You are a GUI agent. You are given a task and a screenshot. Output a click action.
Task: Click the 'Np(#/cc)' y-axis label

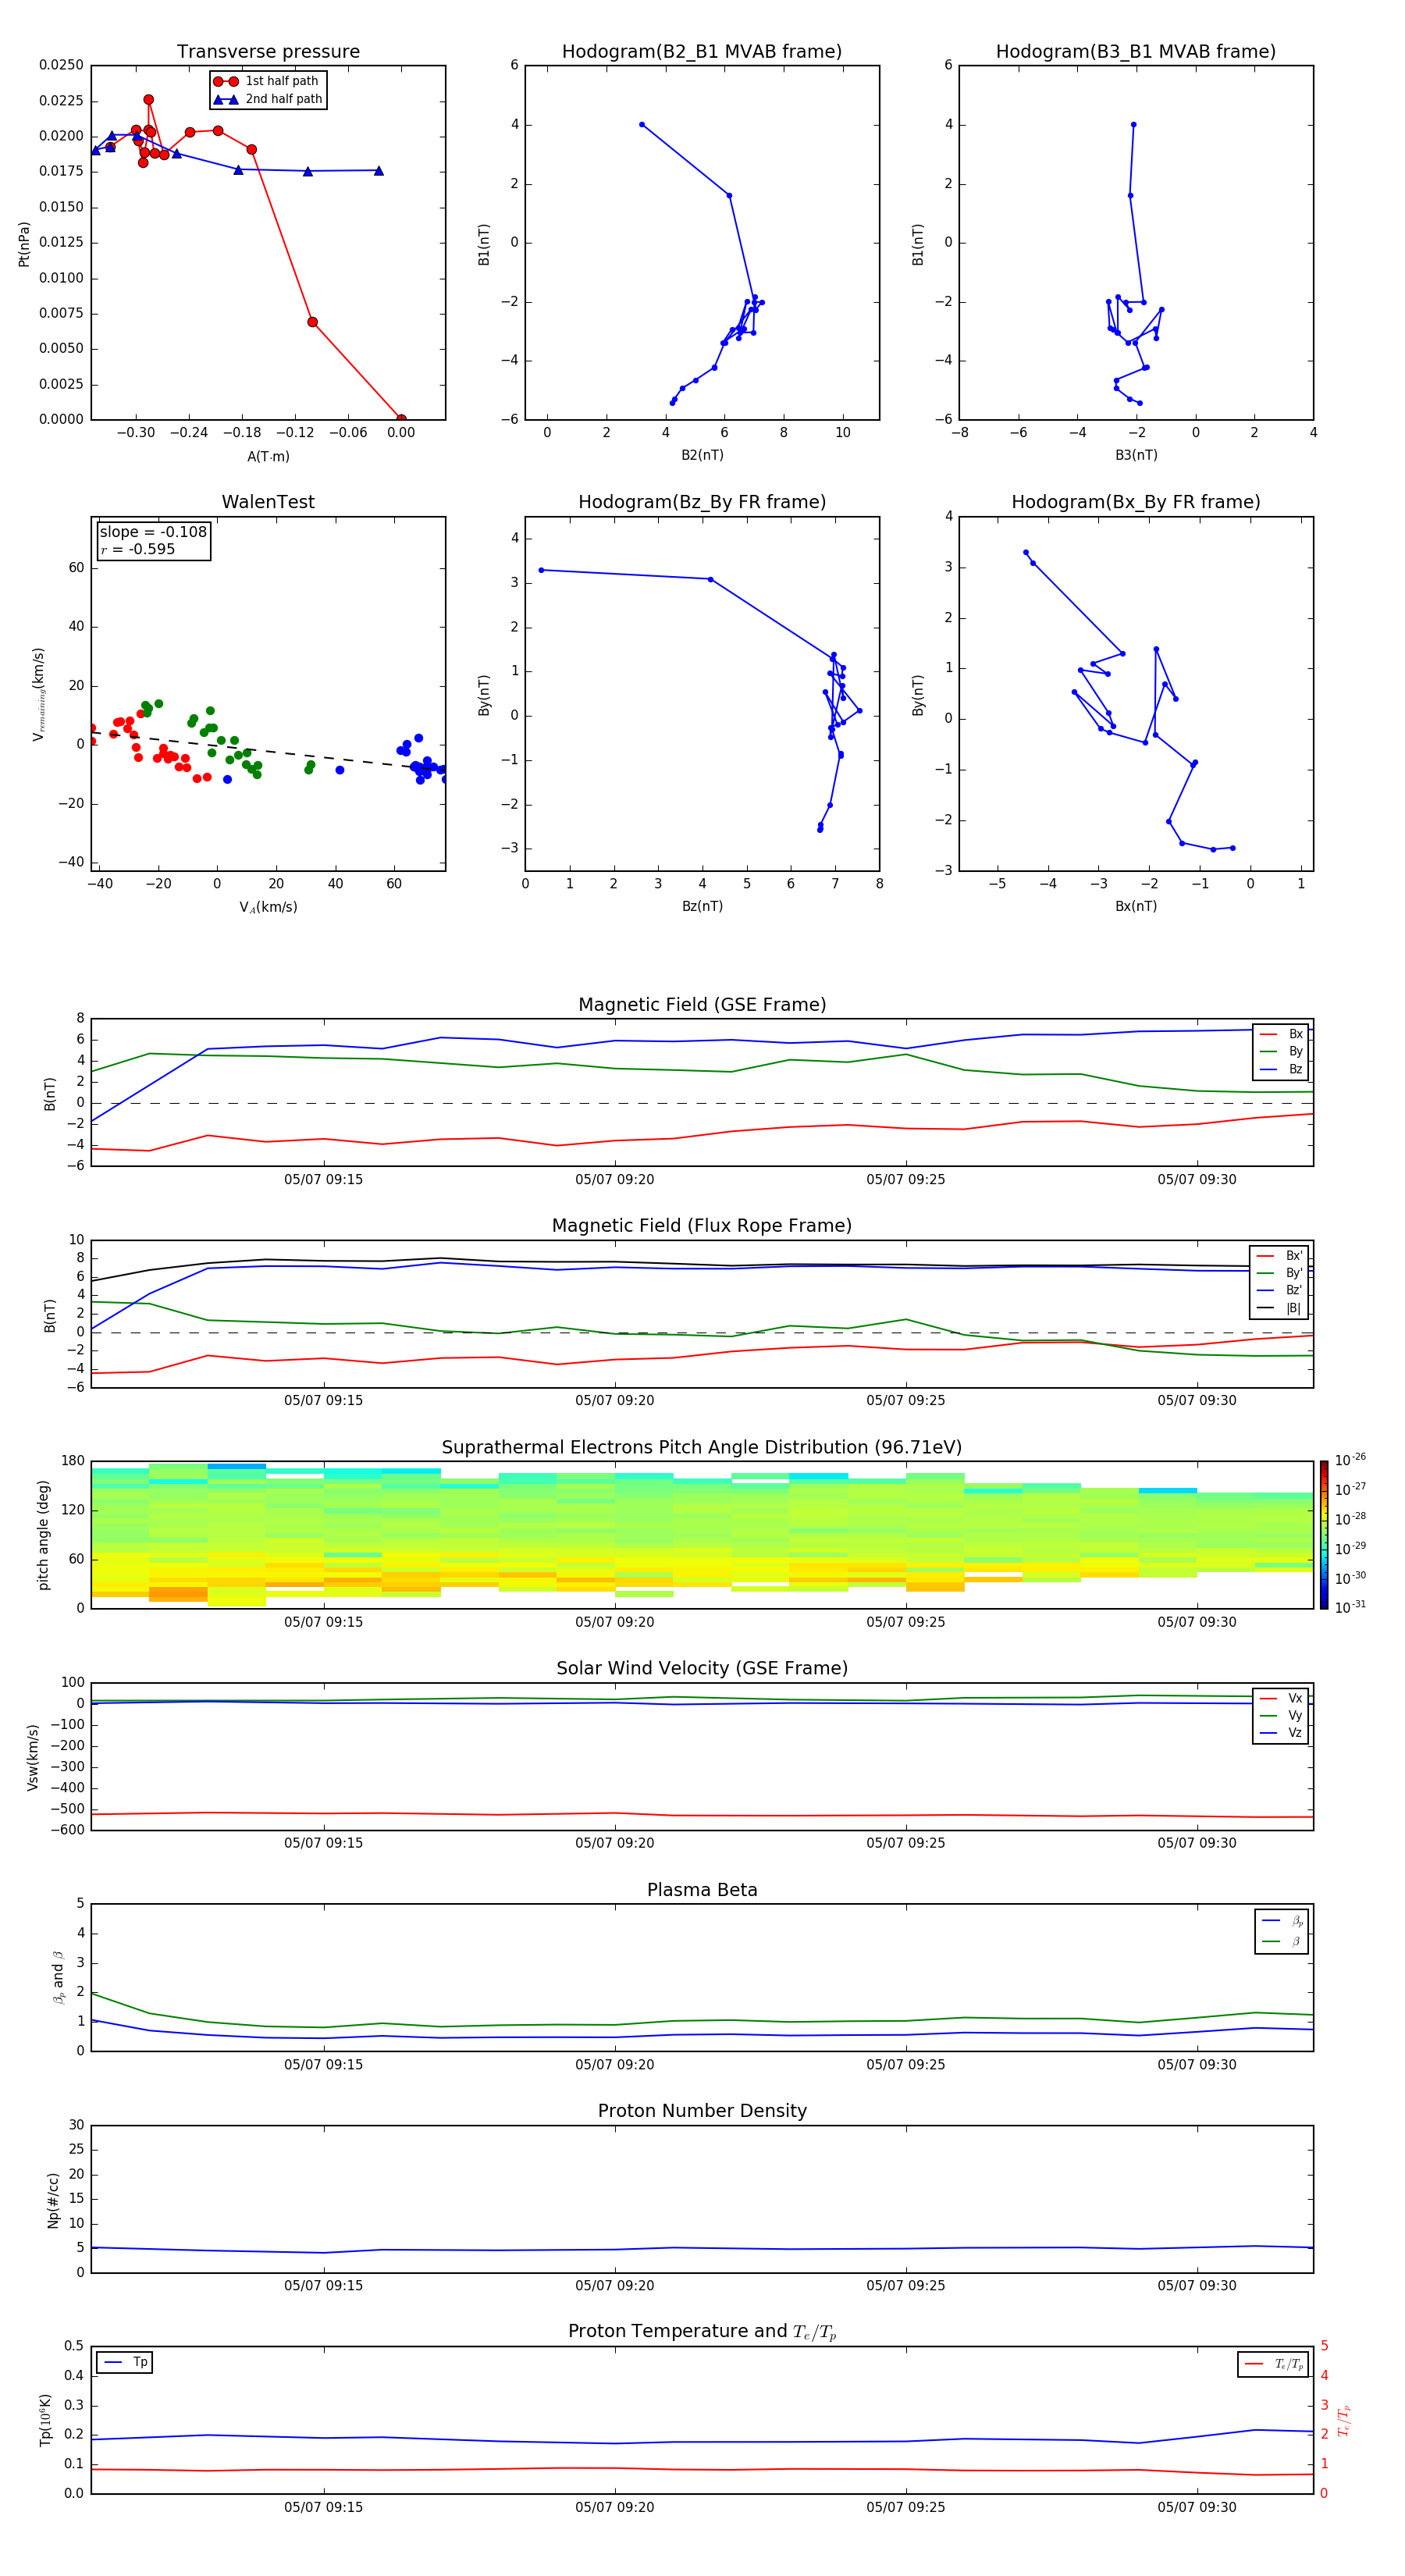pos(53,2200)
